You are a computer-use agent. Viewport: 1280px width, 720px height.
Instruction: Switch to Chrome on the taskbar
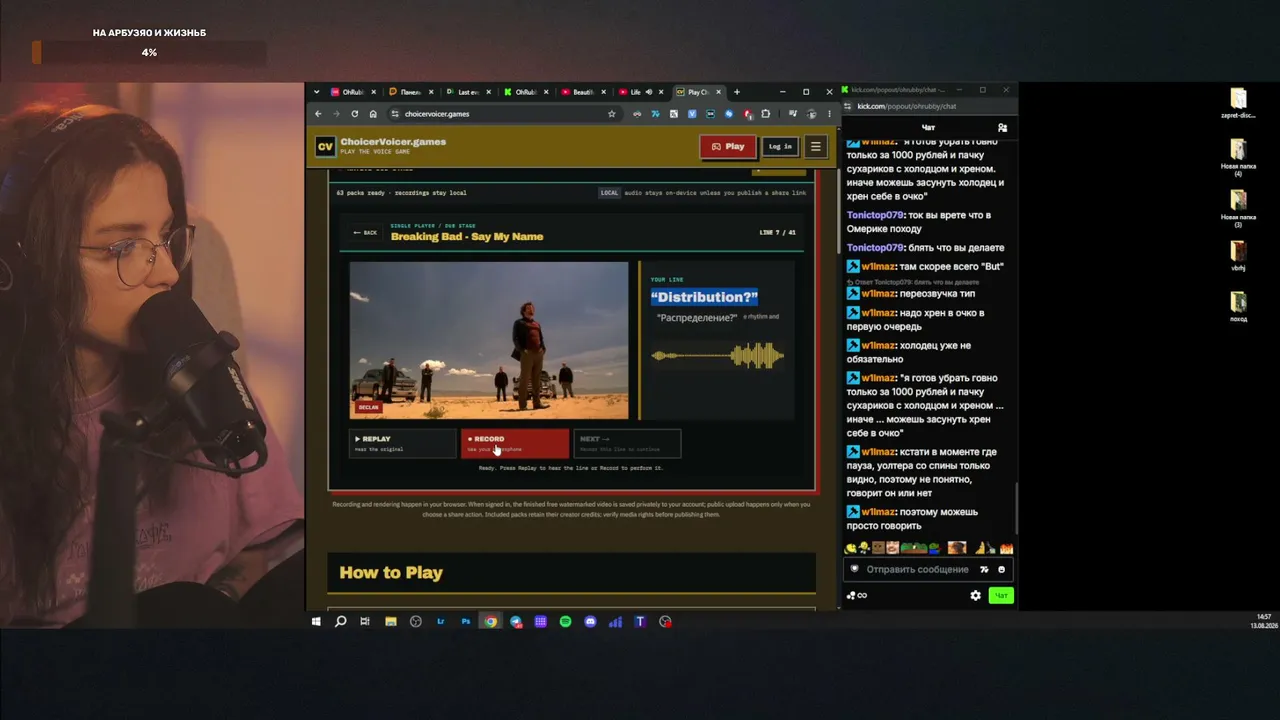490,622
